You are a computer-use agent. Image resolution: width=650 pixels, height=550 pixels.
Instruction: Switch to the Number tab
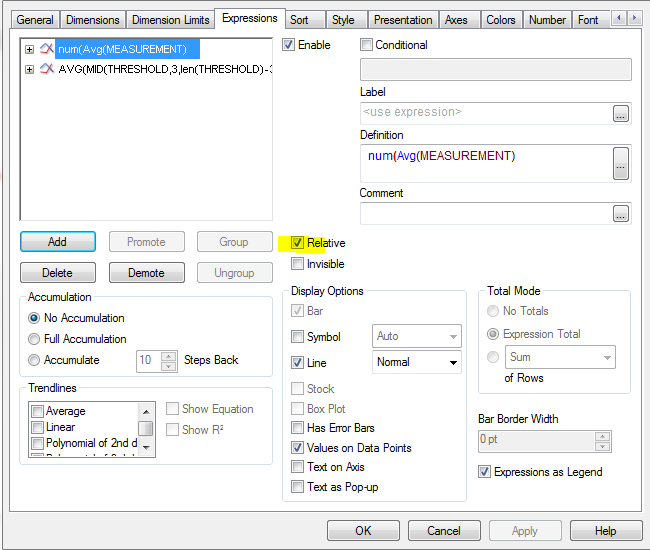[x=547, y=20]
